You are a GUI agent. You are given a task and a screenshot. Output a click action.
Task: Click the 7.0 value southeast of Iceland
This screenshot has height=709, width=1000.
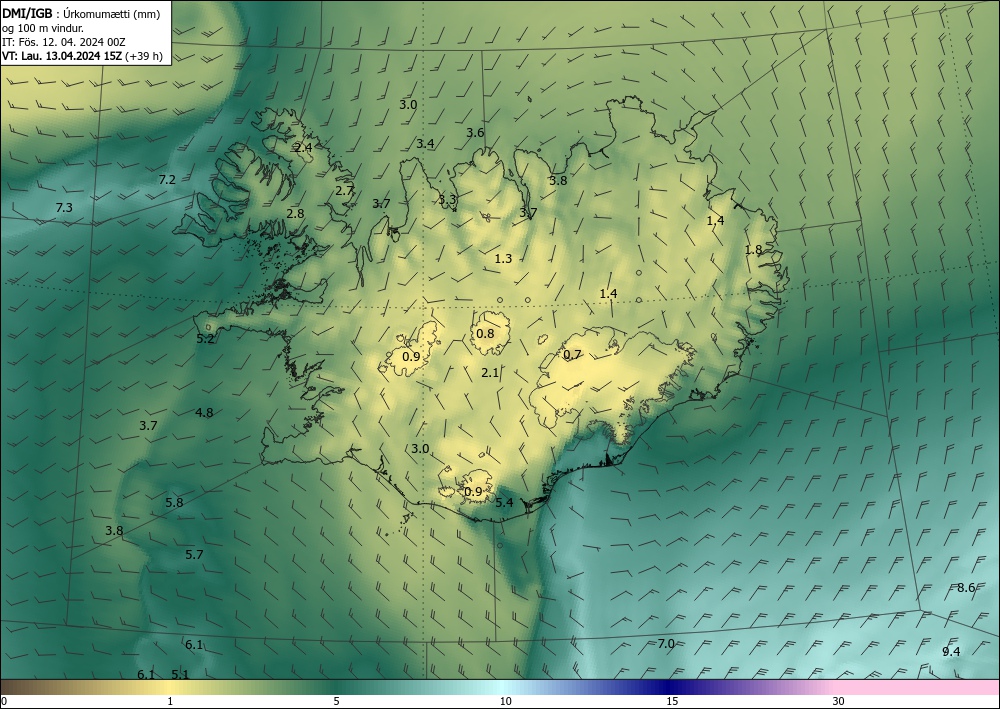(666, 644)
